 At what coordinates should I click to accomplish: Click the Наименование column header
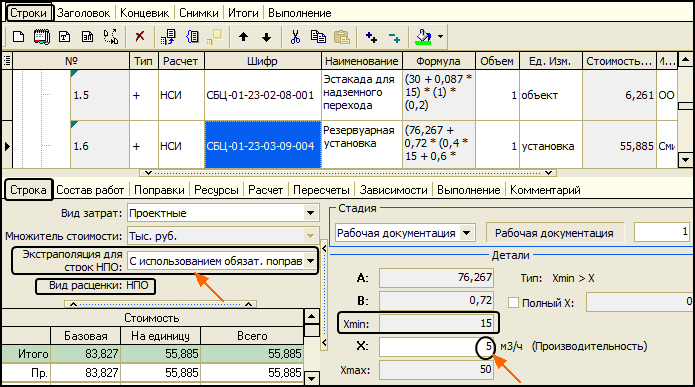tap(362, 61)
